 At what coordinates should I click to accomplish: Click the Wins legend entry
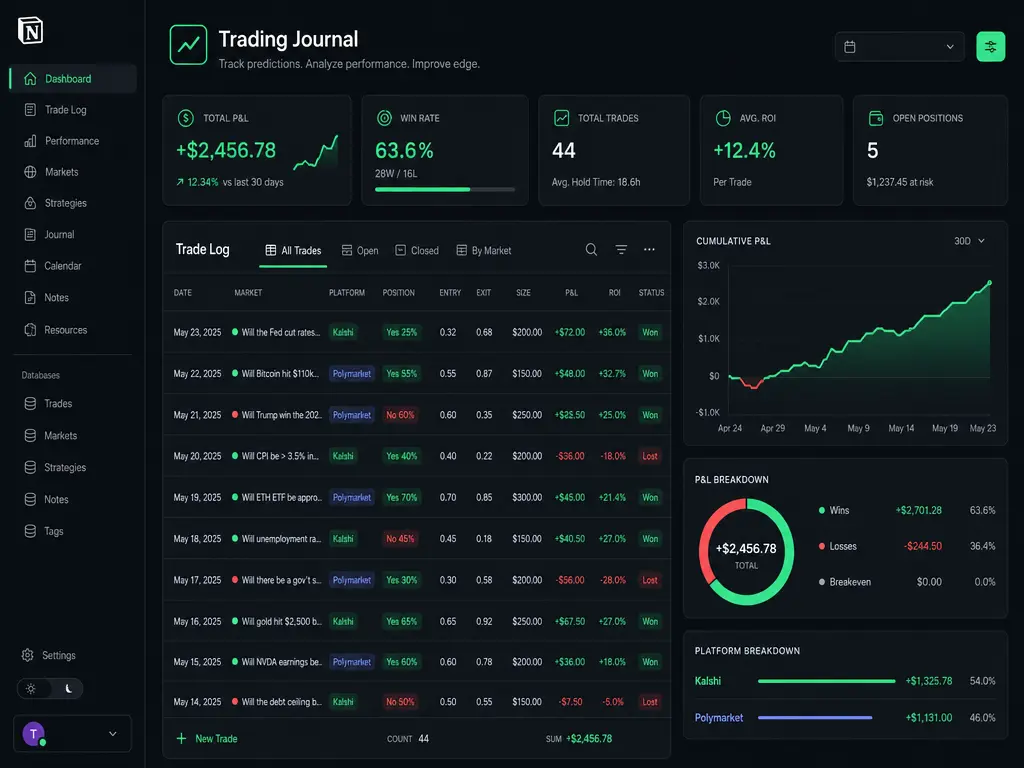907,510
